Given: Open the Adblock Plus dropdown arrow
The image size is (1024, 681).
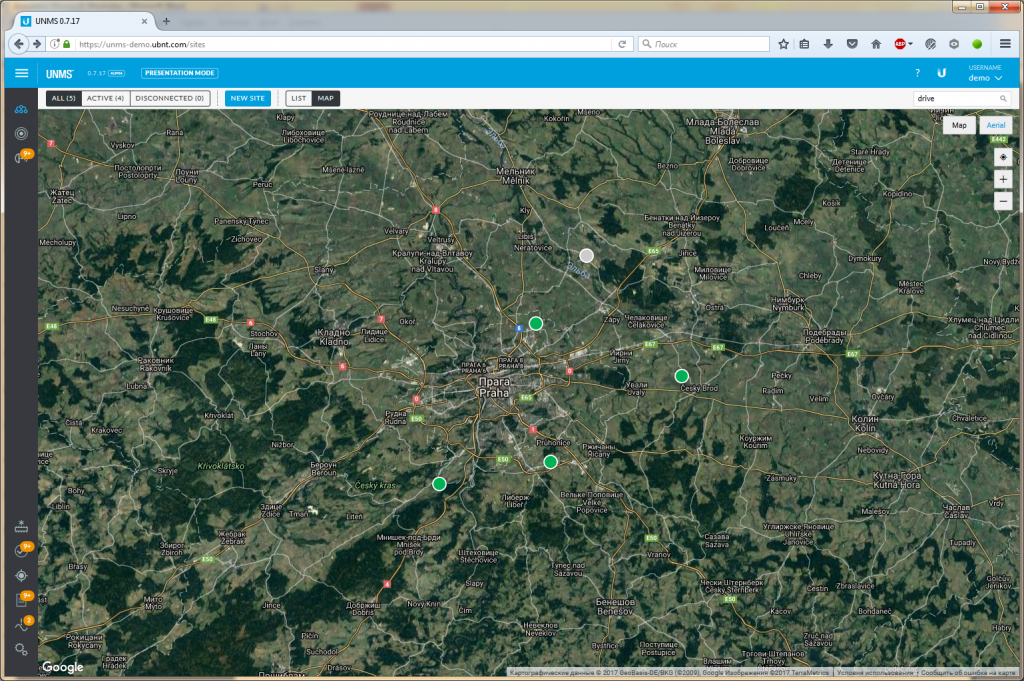Looking at the screenshot, I should tap(910, 44).
